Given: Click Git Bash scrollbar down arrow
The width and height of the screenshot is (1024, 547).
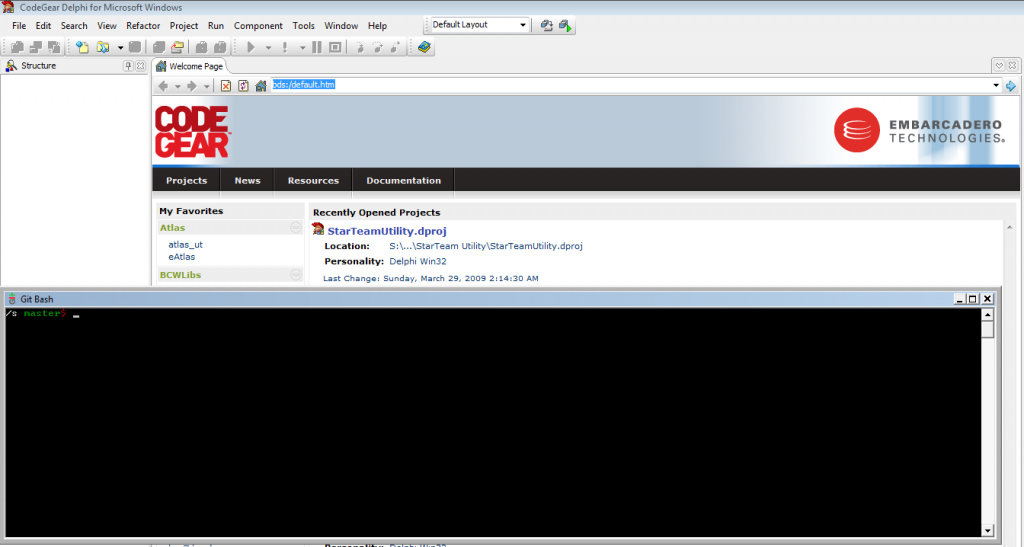Looking at the screenshot, I should pos(987,530).
